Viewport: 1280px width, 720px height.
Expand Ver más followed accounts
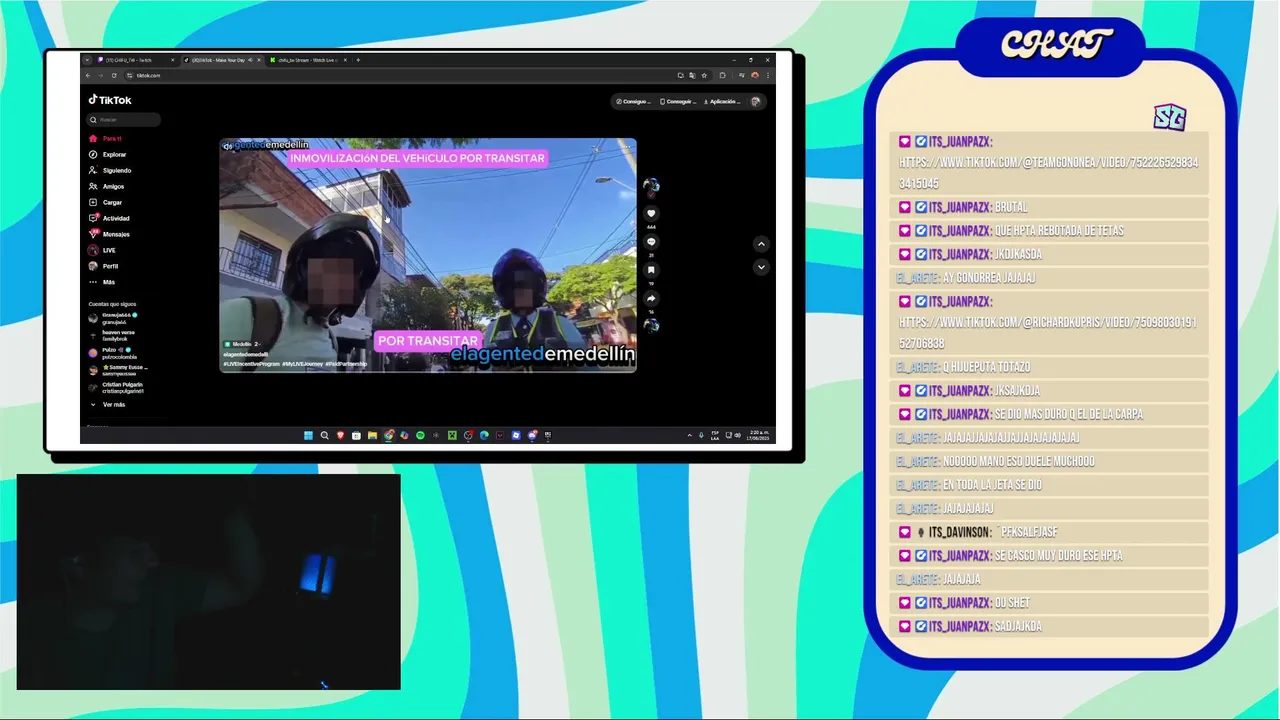pos(108,405)
